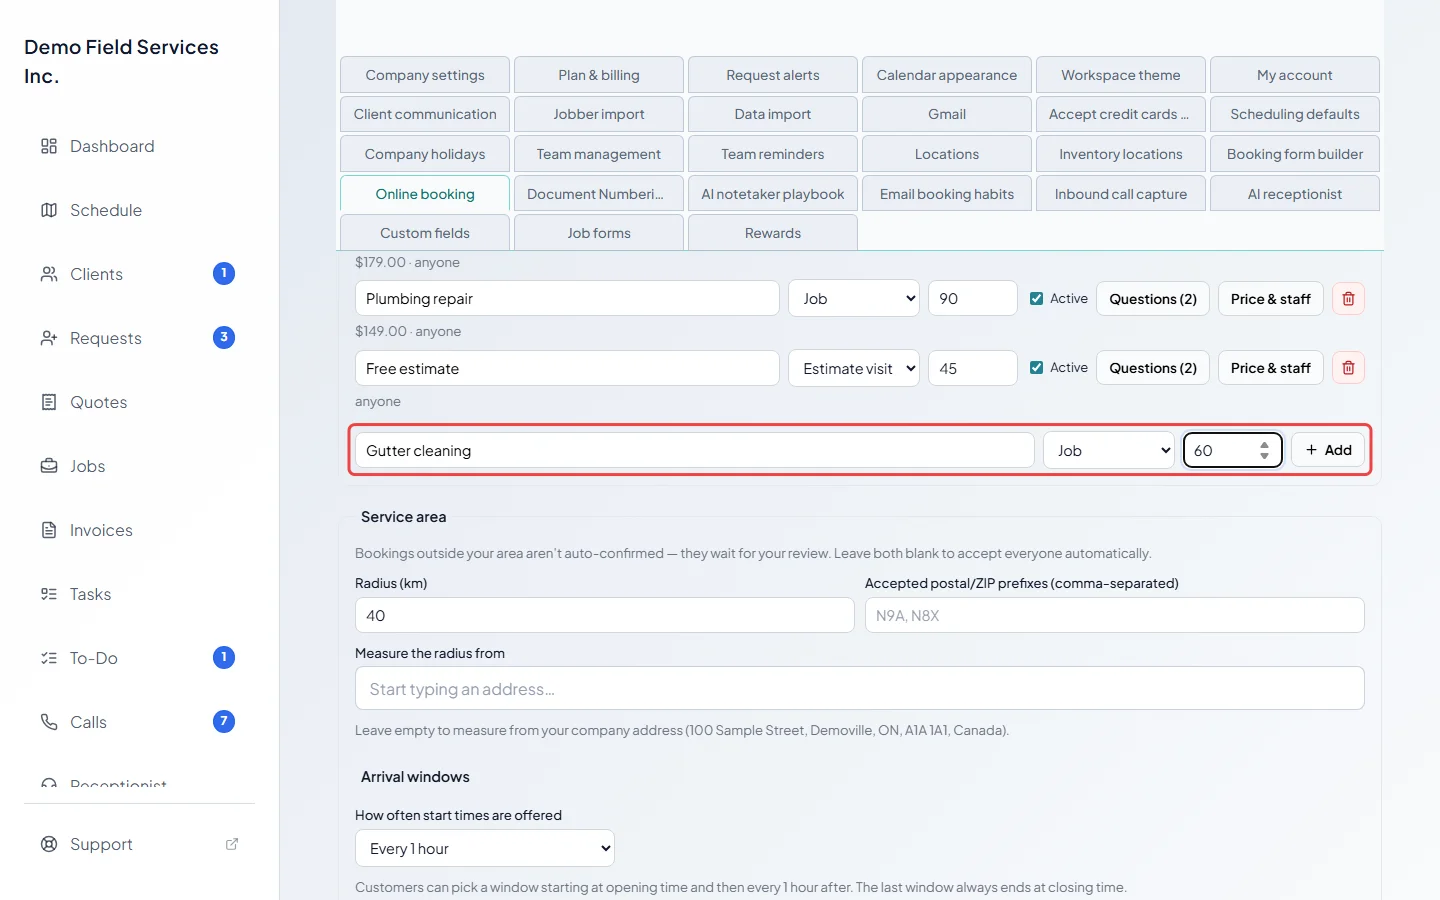Open the type dropdown for Plumbing repair
1440x900 pixels.
pos(854,299)
